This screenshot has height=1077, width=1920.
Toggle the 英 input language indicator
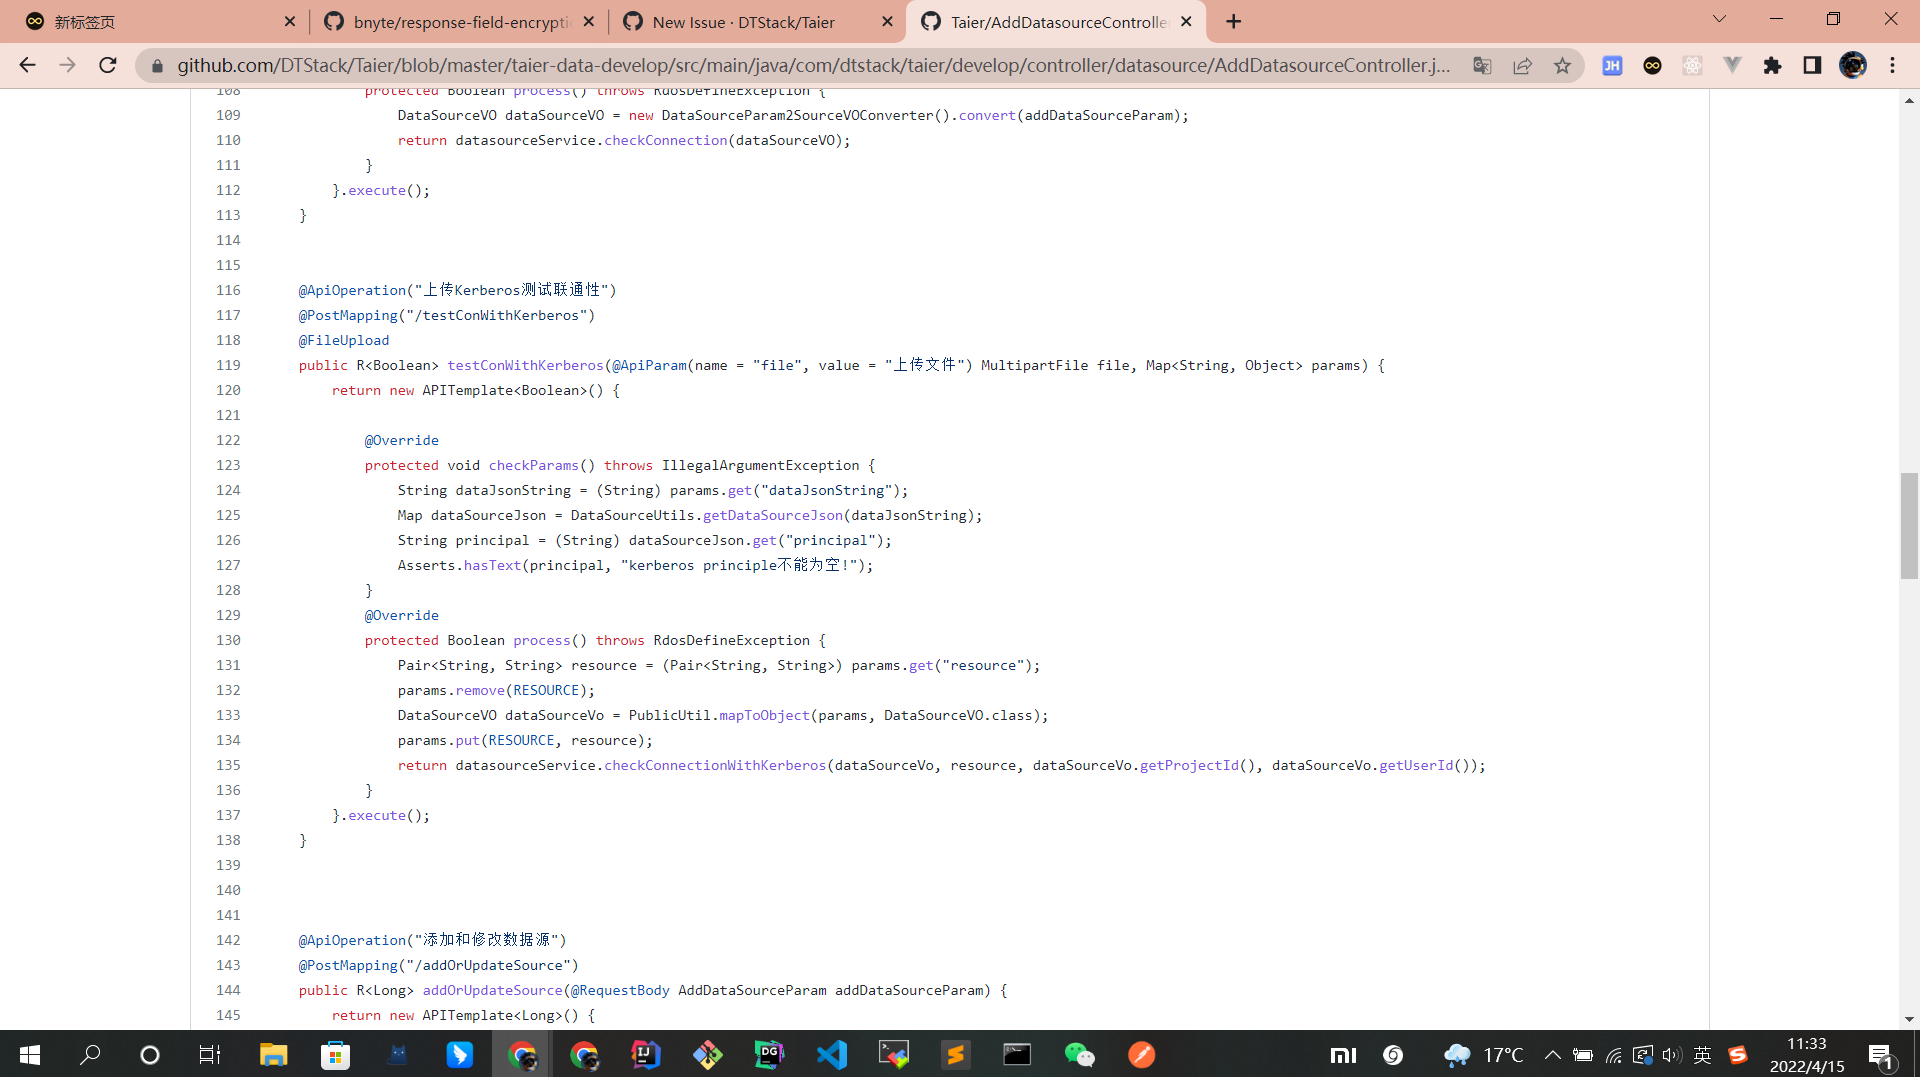[x=1704, y=1055]
